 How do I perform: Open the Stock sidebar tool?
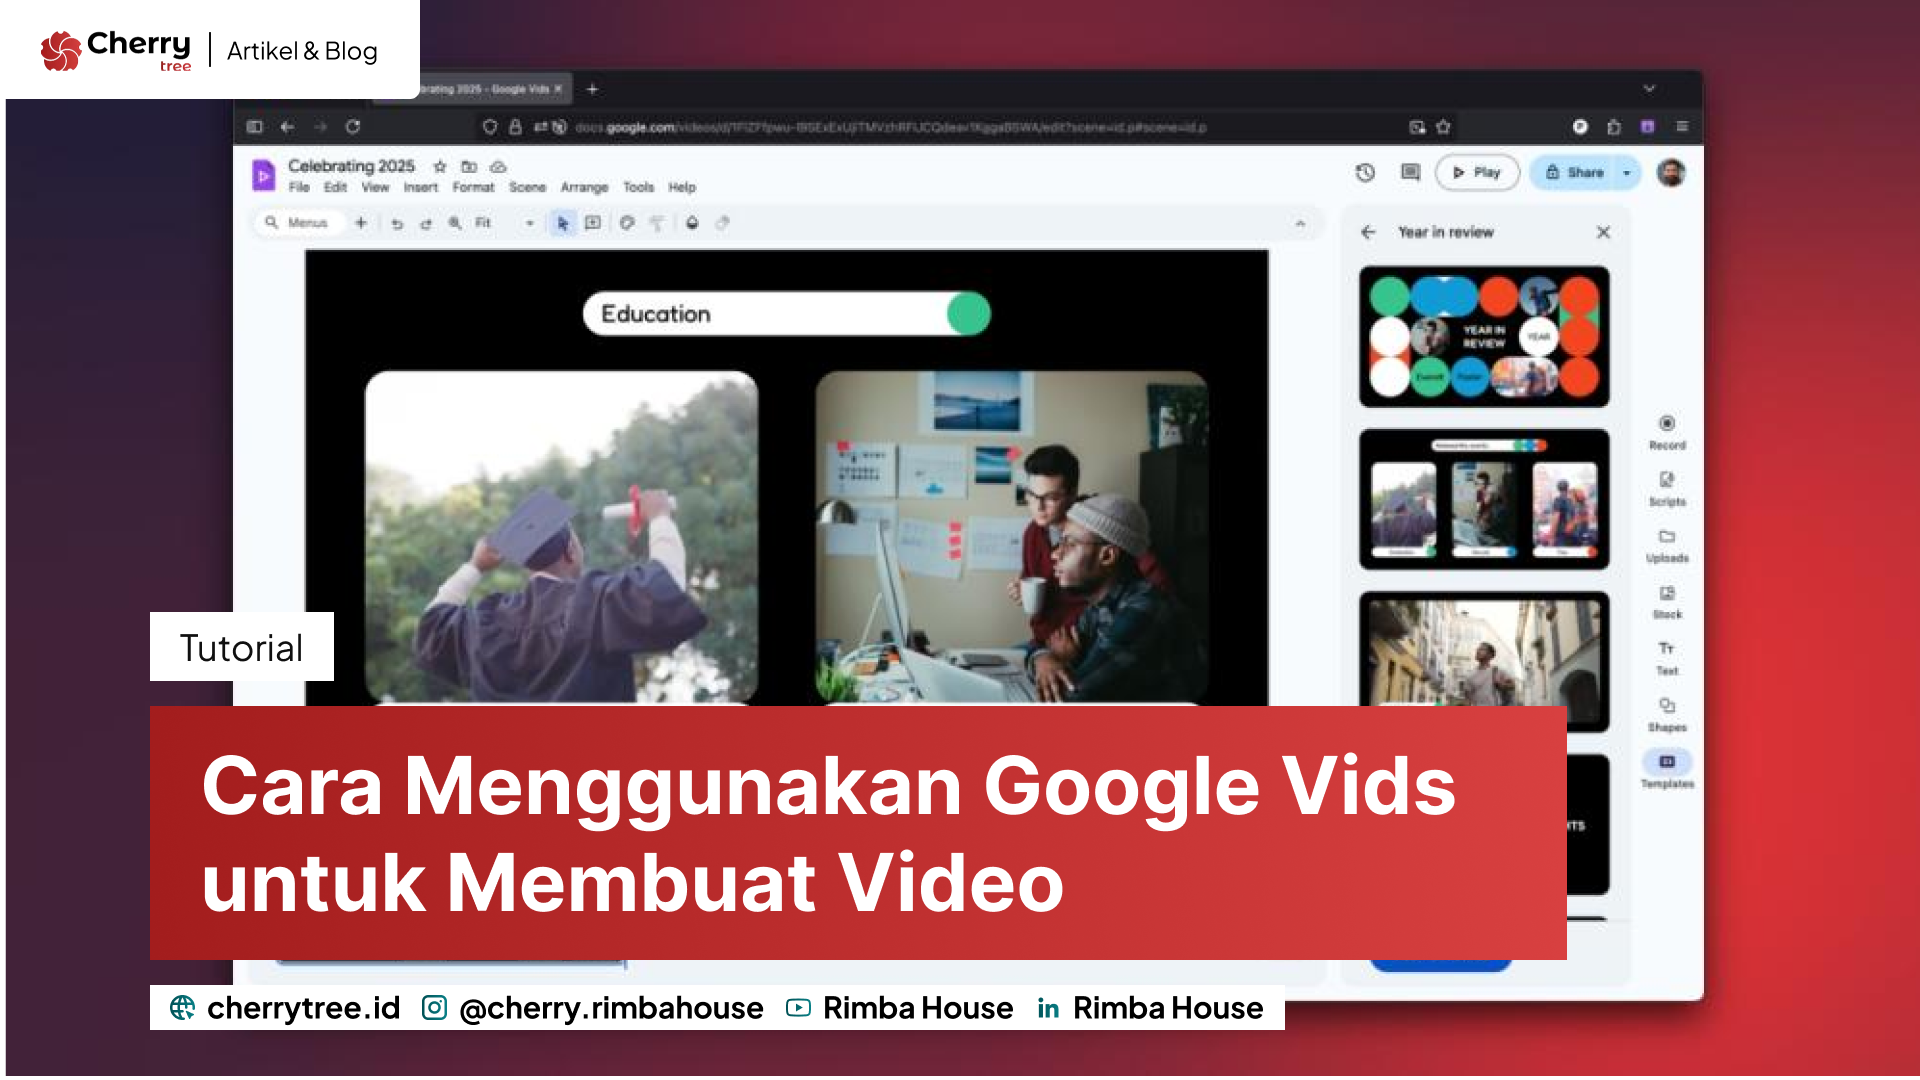coord(1667,602)
